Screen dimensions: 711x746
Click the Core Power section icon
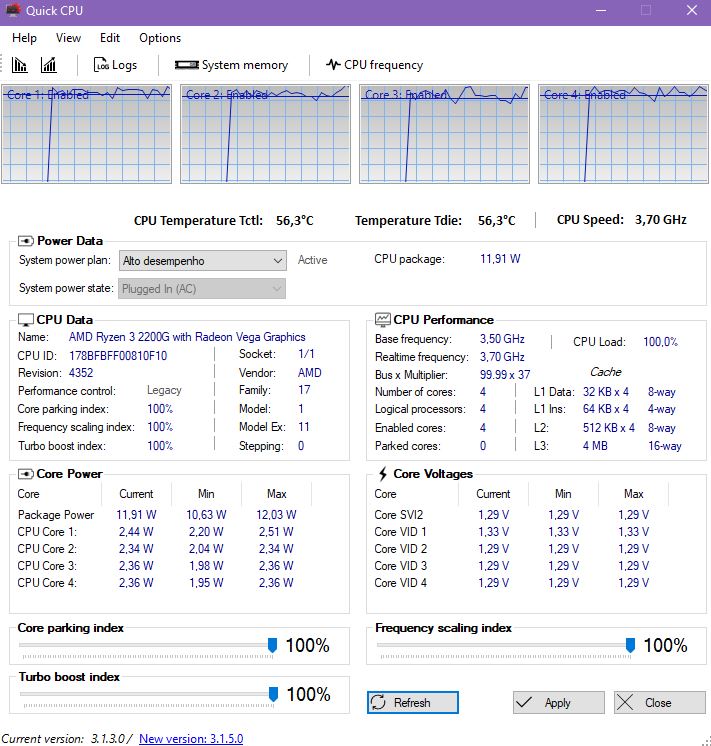tap(26, 474)
